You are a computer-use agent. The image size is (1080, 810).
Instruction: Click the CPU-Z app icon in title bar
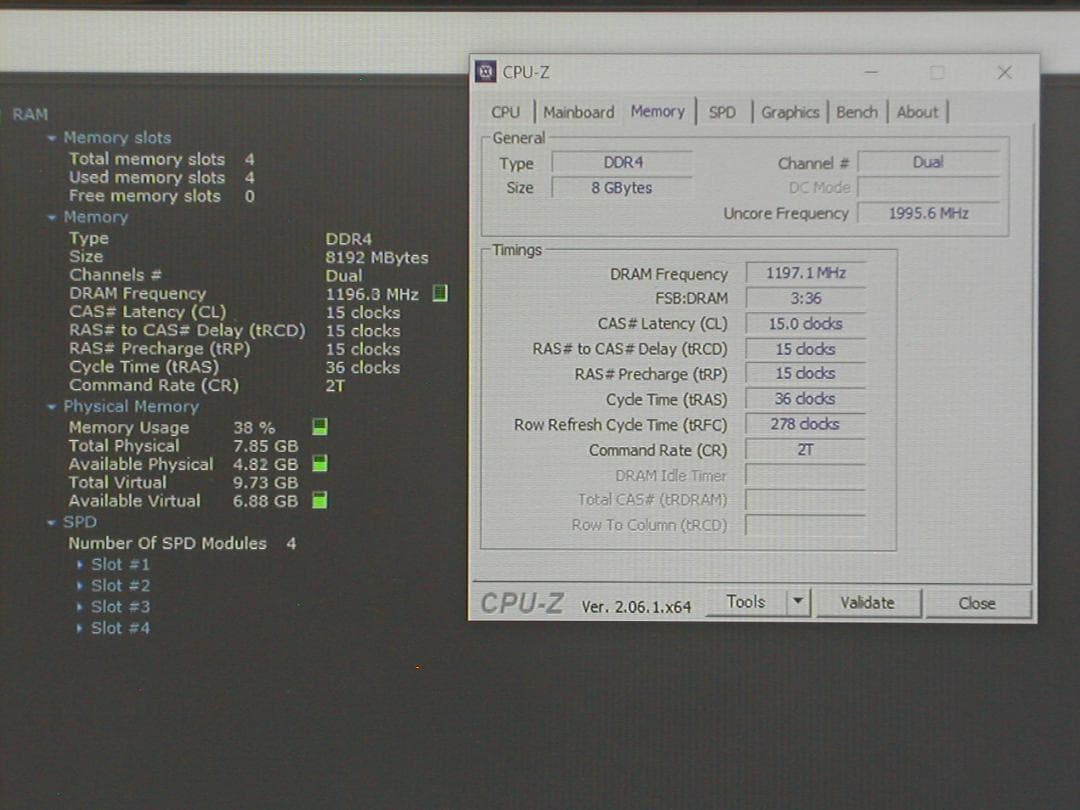486,72
